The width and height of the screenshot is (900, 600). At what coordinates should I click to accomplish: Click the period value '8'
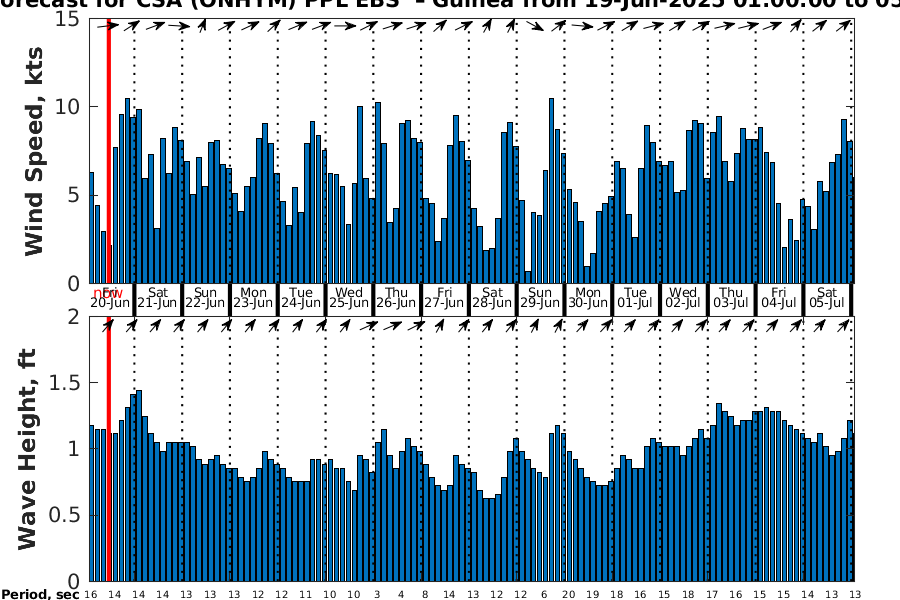coord(425,594)
